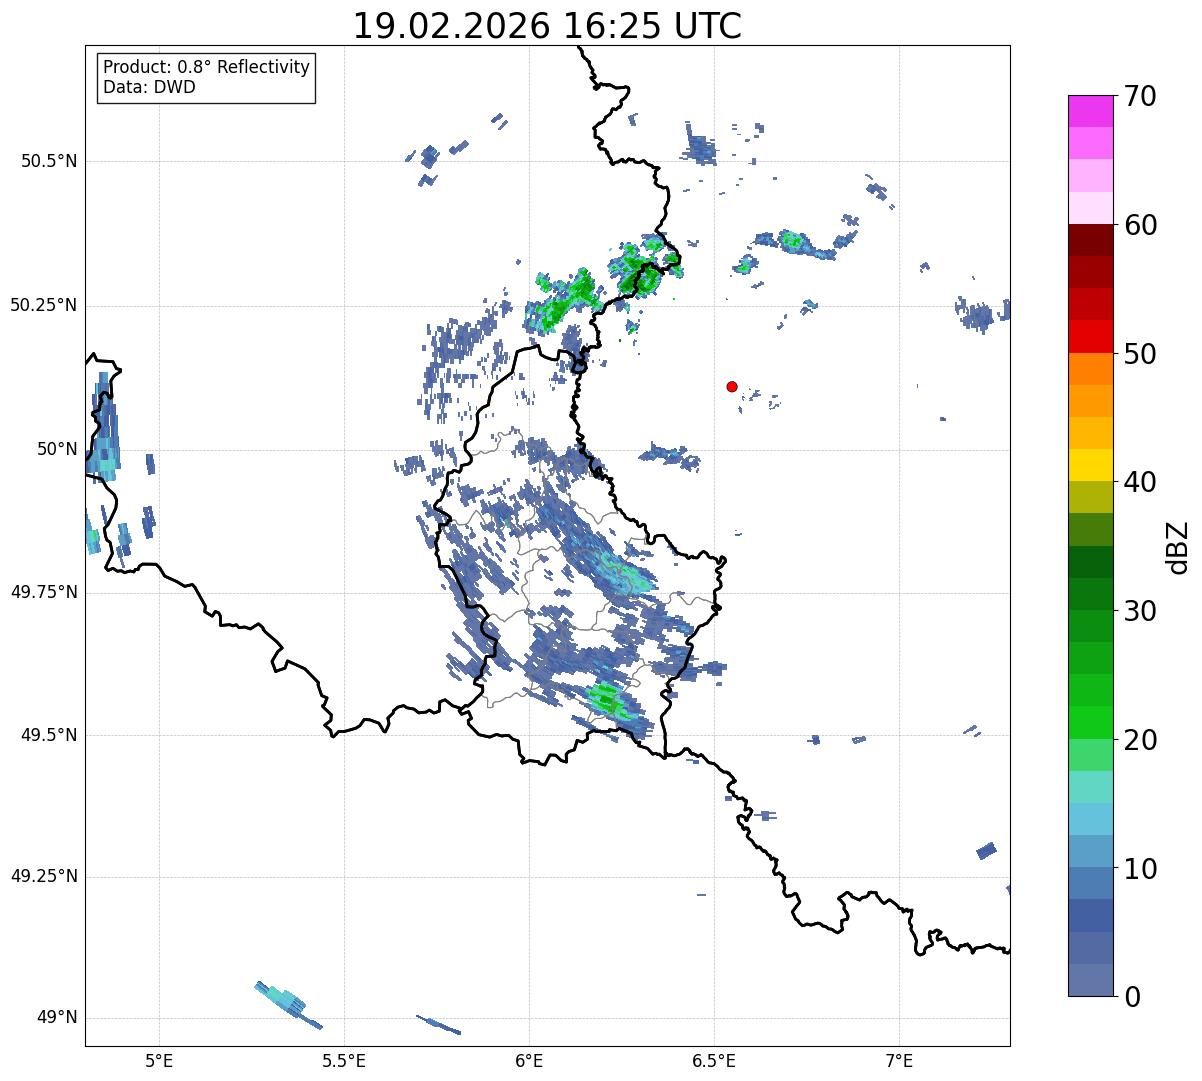Click the 49.25°N latitude label
Viewport: 1202px width, 1081px height.
(44, 877)
